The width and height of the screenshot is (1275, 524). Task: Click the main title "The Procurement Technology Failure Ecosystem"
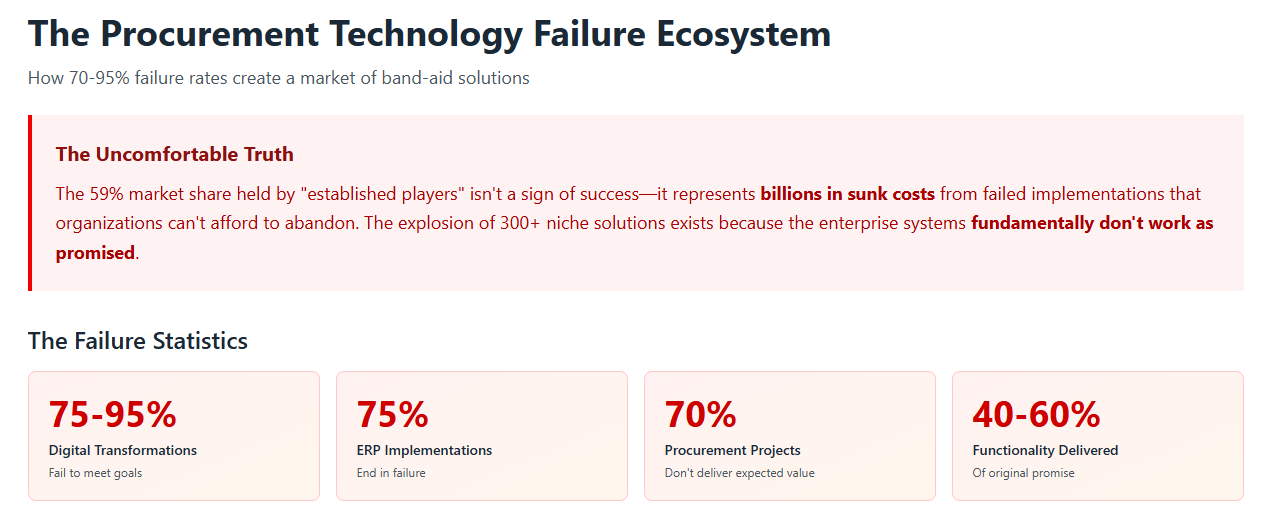pyautogui.click(x=429, y=34)
